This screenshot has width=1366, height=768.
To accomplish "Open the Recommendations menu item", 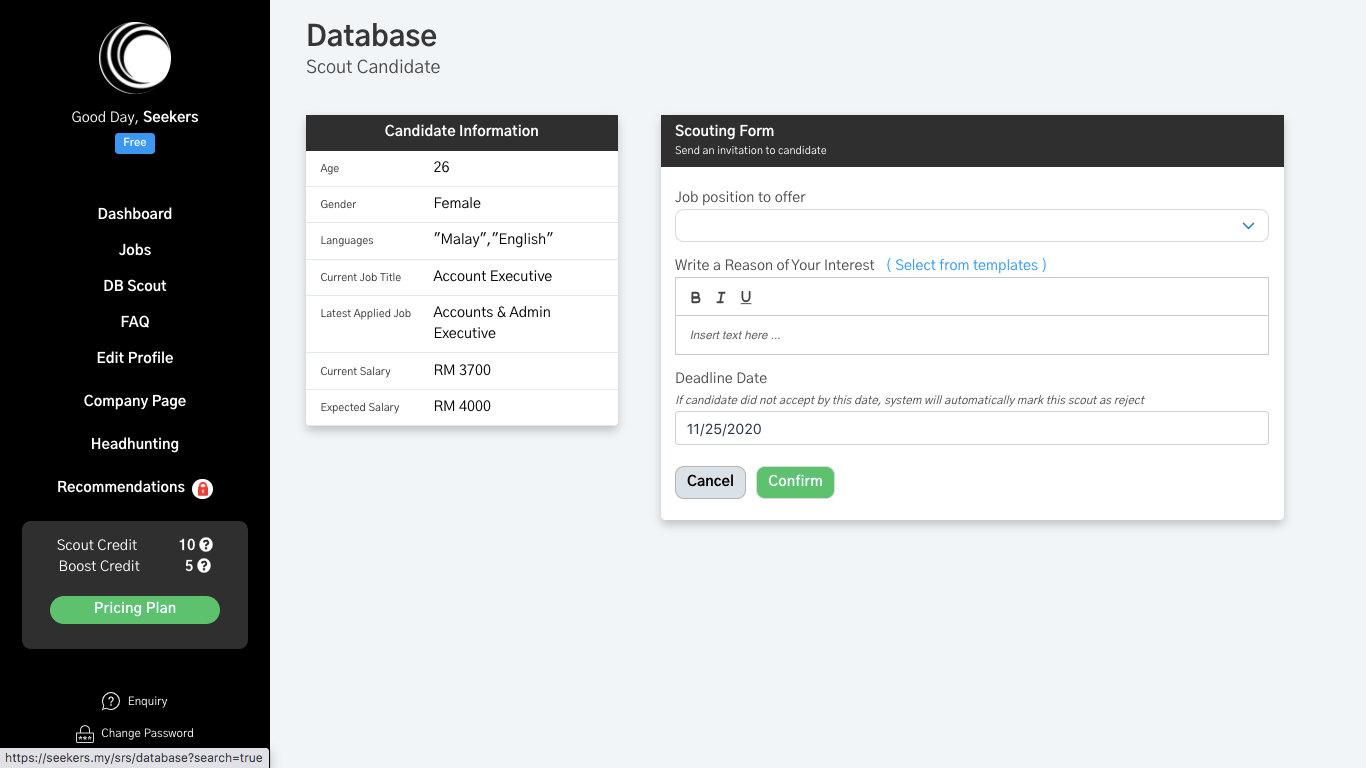I will point(121,487).
